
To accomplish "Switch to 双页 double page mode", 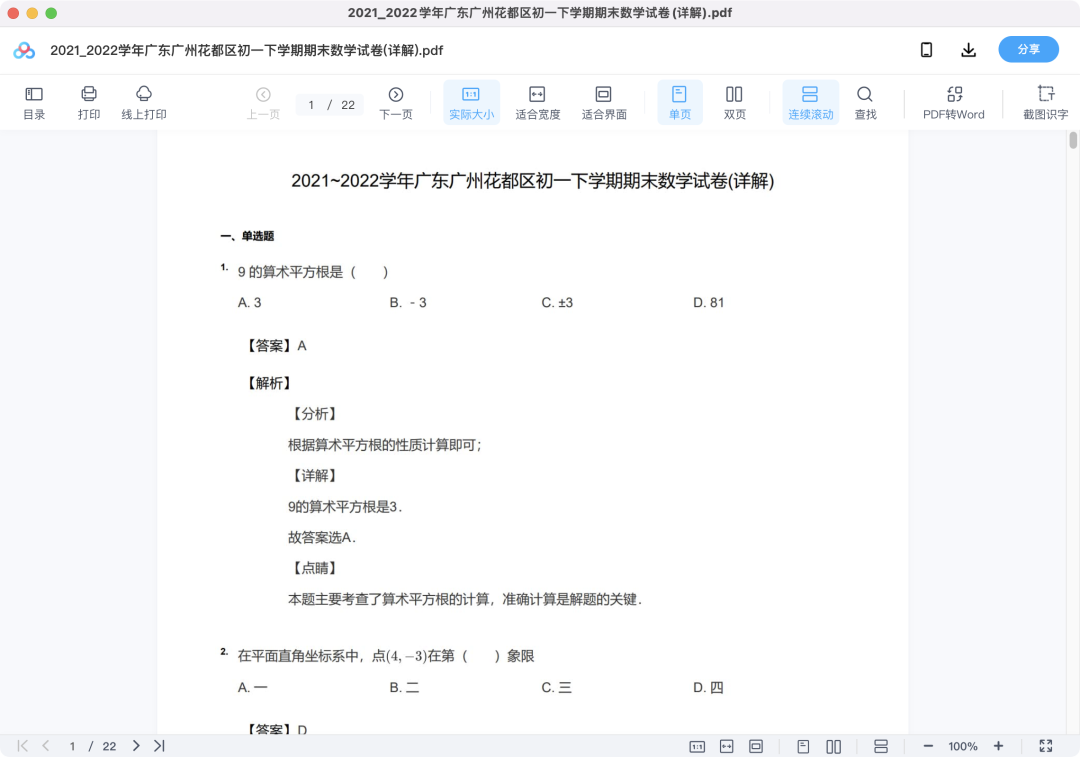I will [734, 103].
